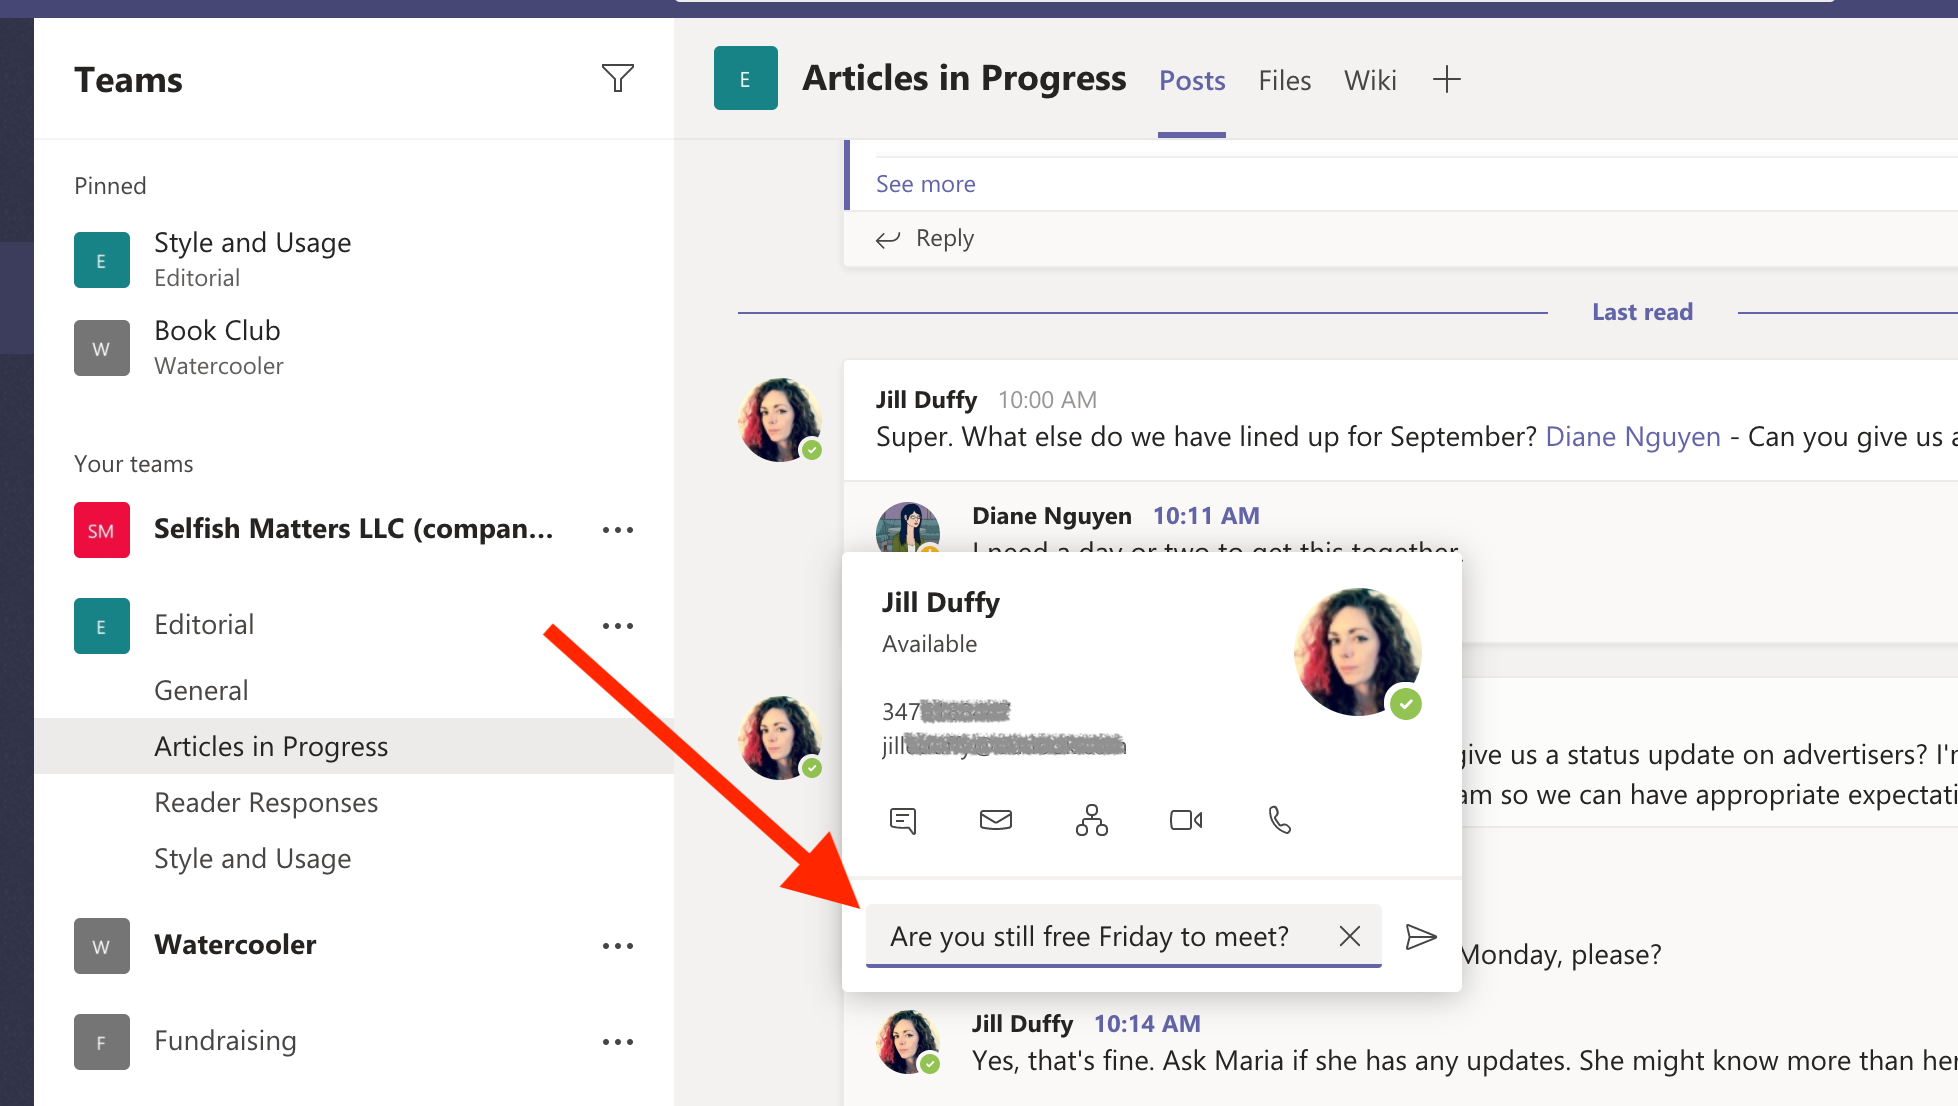Send an email to Jill Duffy
1958x1106 pixels.
[996, 820]
